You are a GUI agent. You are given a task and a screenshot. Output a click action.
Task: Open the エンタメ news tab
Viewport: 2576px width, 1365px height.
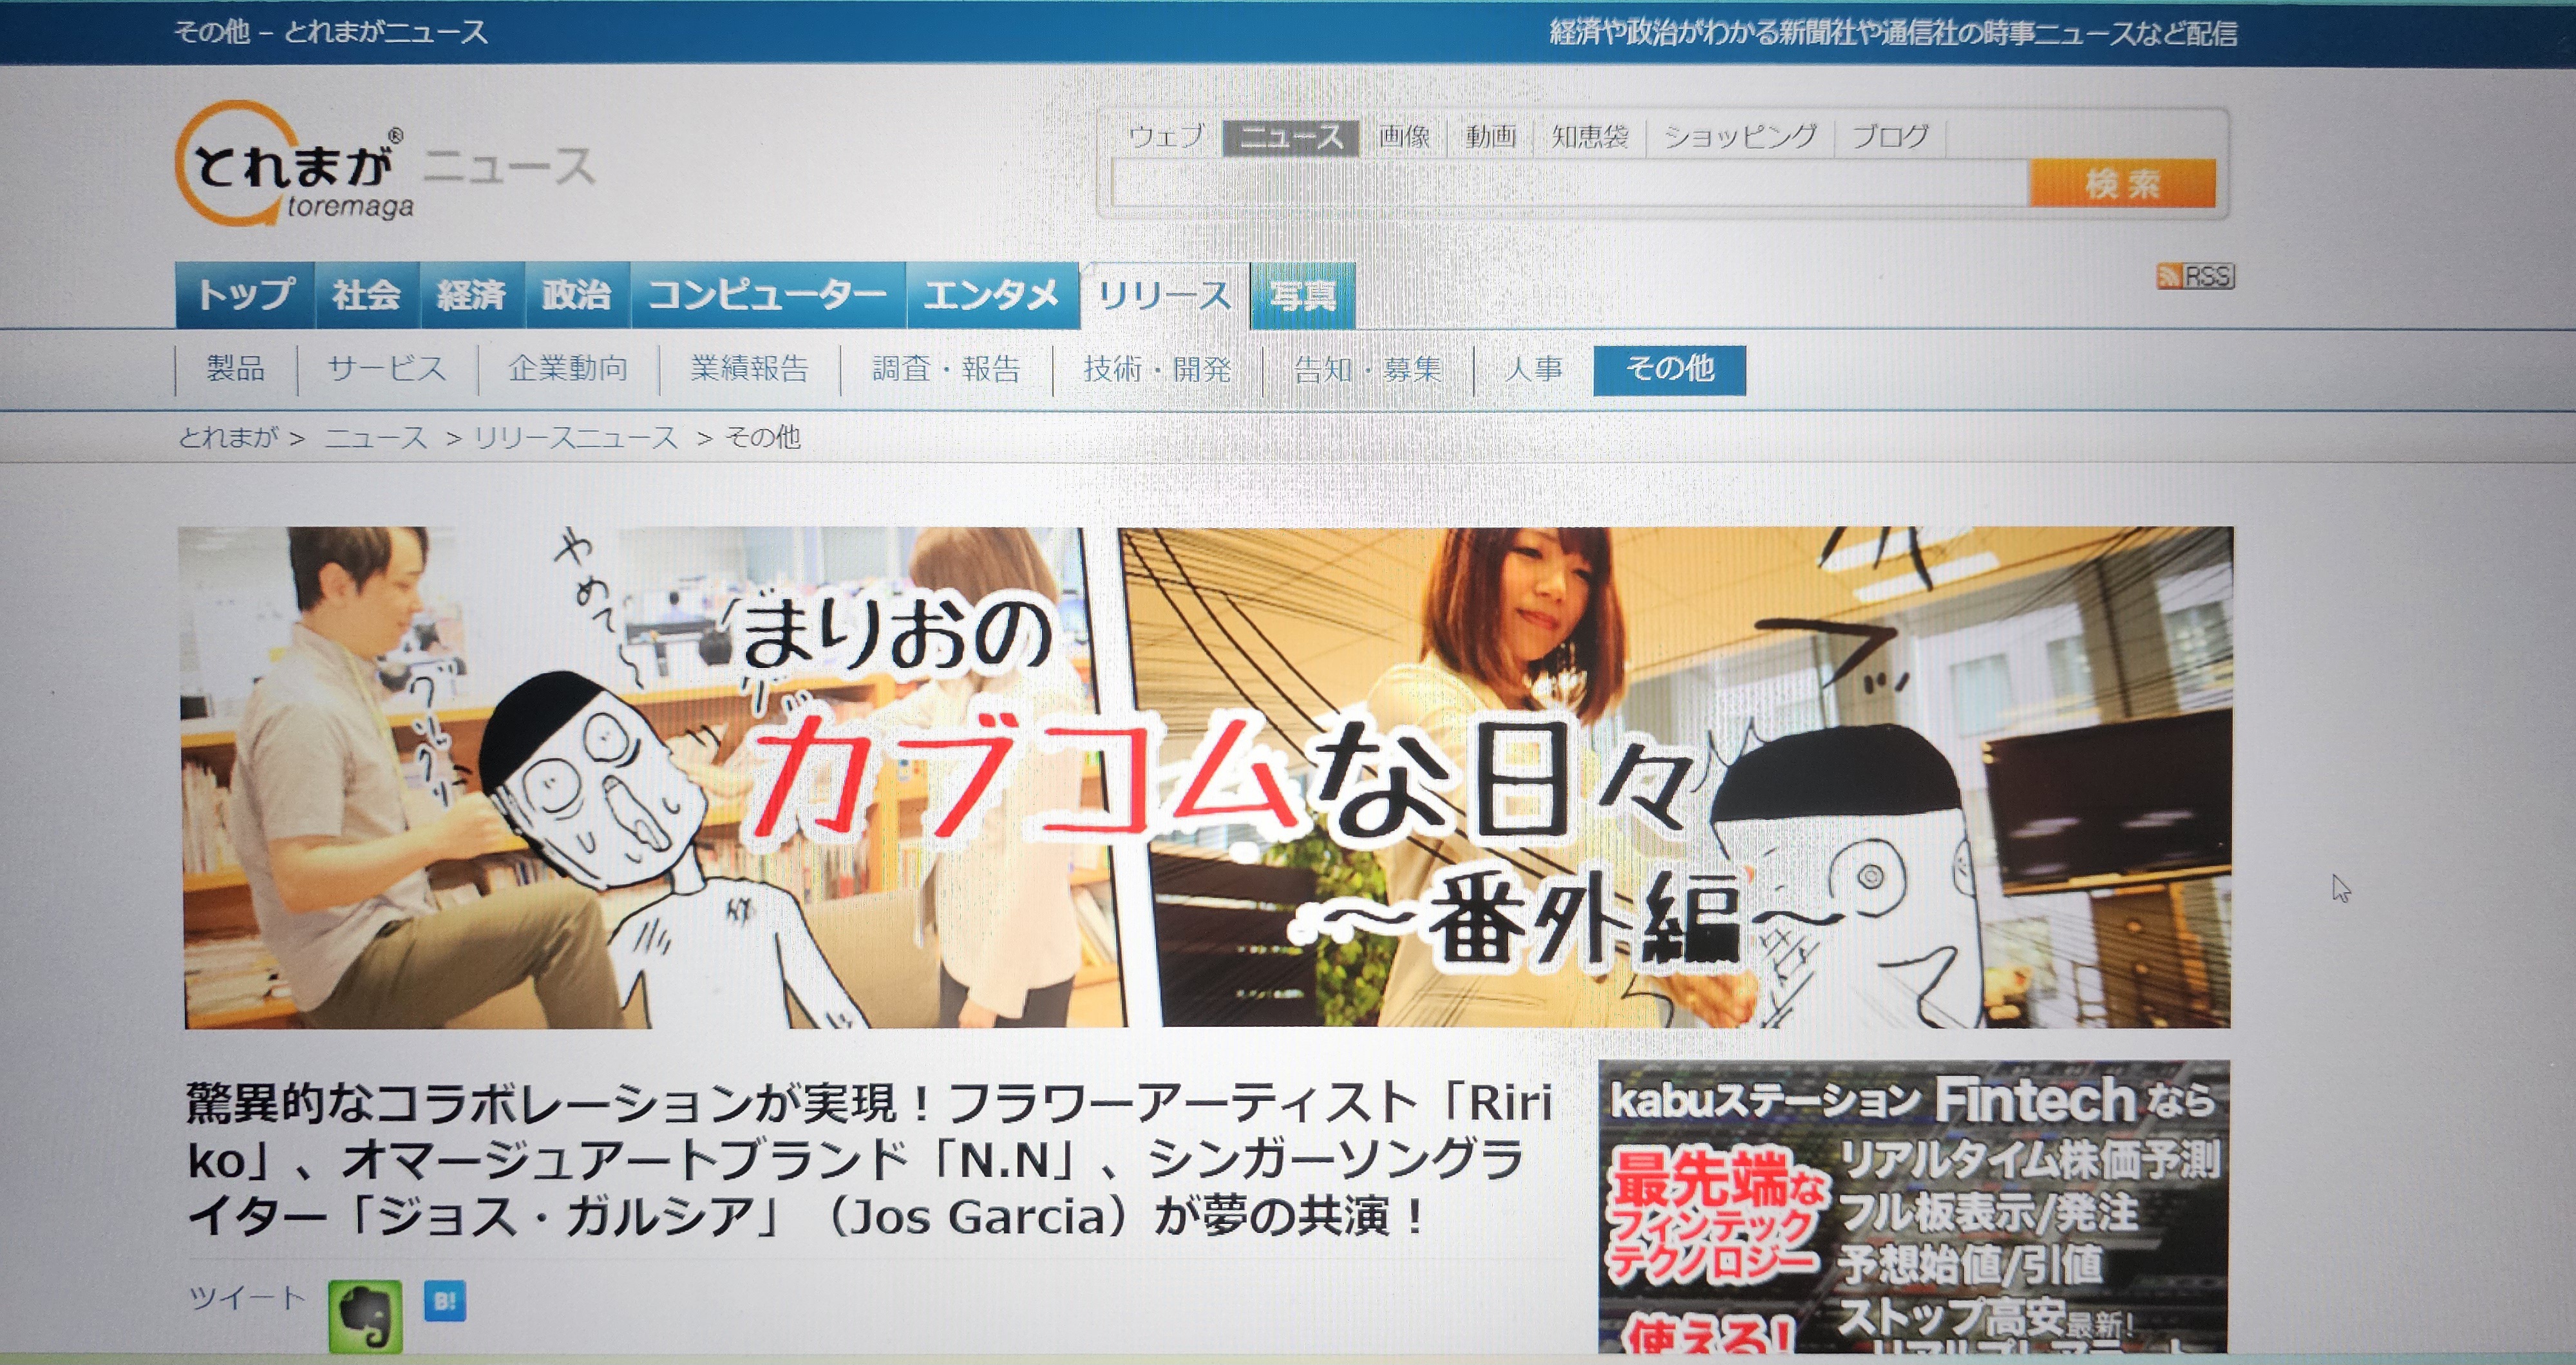click(x=991, y=295)
